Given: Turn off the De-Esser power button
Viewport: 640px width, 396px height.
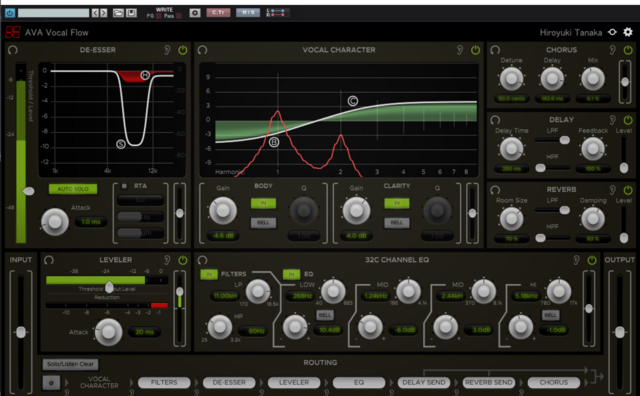Looking at the screenshot, I should coord(183,50).
